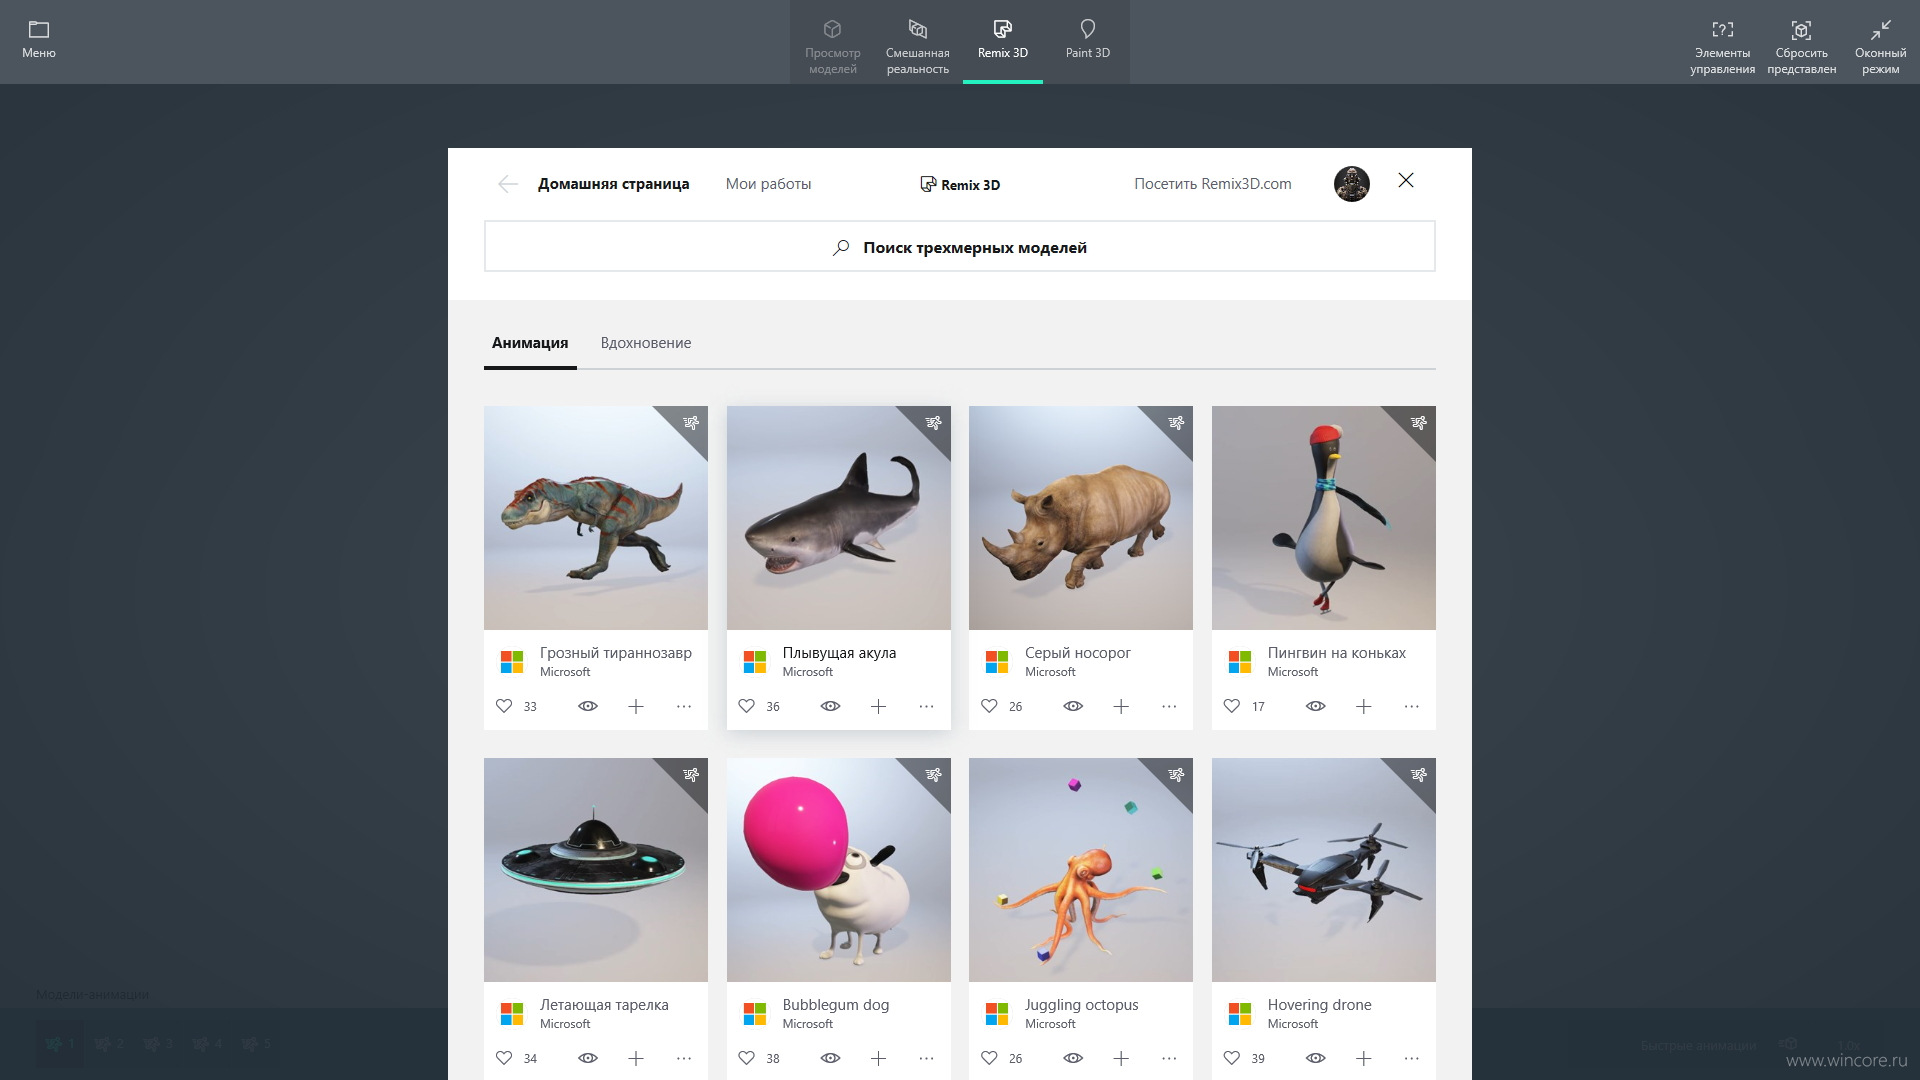
Task: Click the Грозный тираннозавр title text
Action: (x=616, y=653)
